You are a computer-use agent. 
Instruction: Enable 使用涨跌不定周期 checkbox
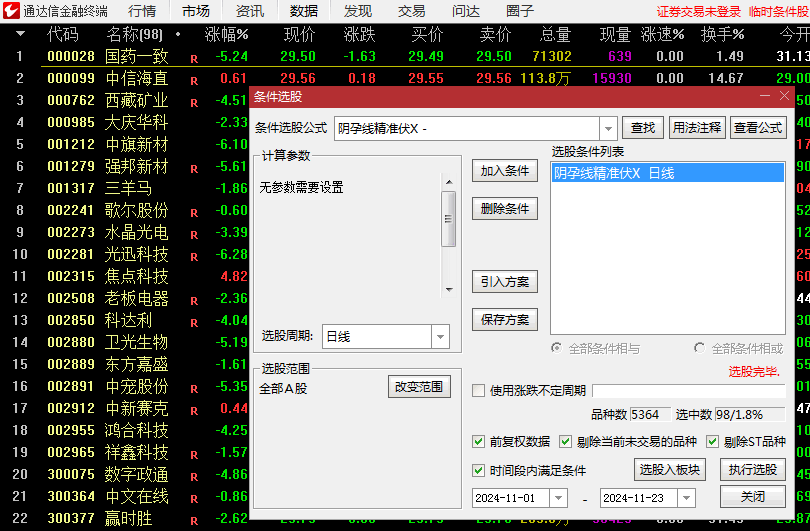click(478, 391)
